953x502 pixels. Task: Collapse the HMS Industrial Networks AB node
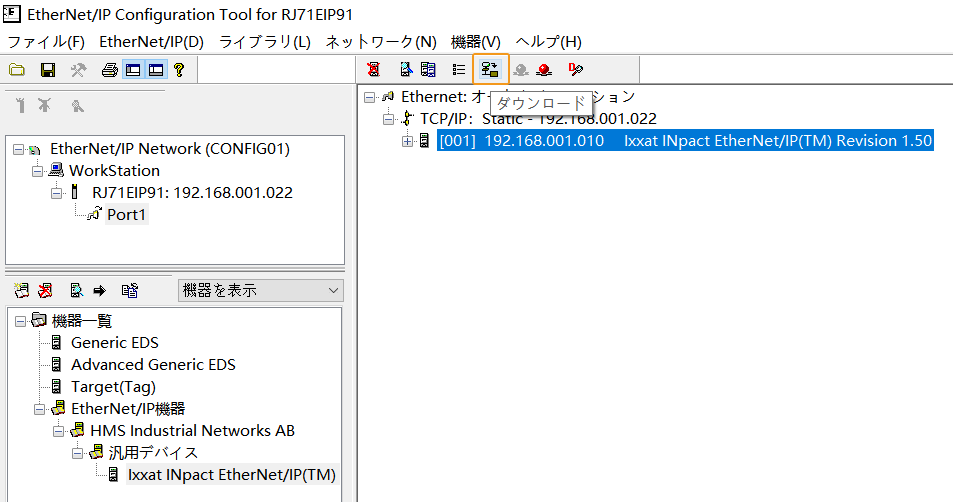pos(58,431)
